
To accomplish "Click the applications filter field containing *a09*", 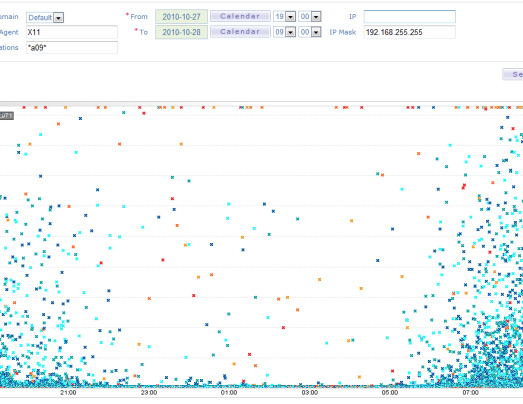I will [72, 47].
